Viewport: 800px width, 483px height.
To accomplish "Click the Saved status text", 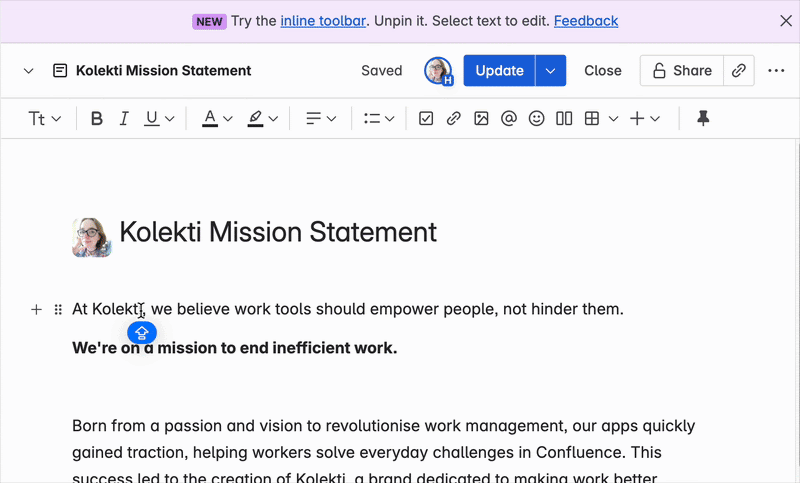I will pyautogui.click(x=382, y=70).
